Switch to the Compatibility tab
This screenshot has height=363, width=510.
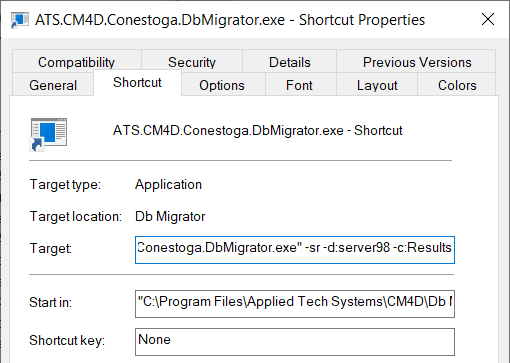click(x=76, y=62)
